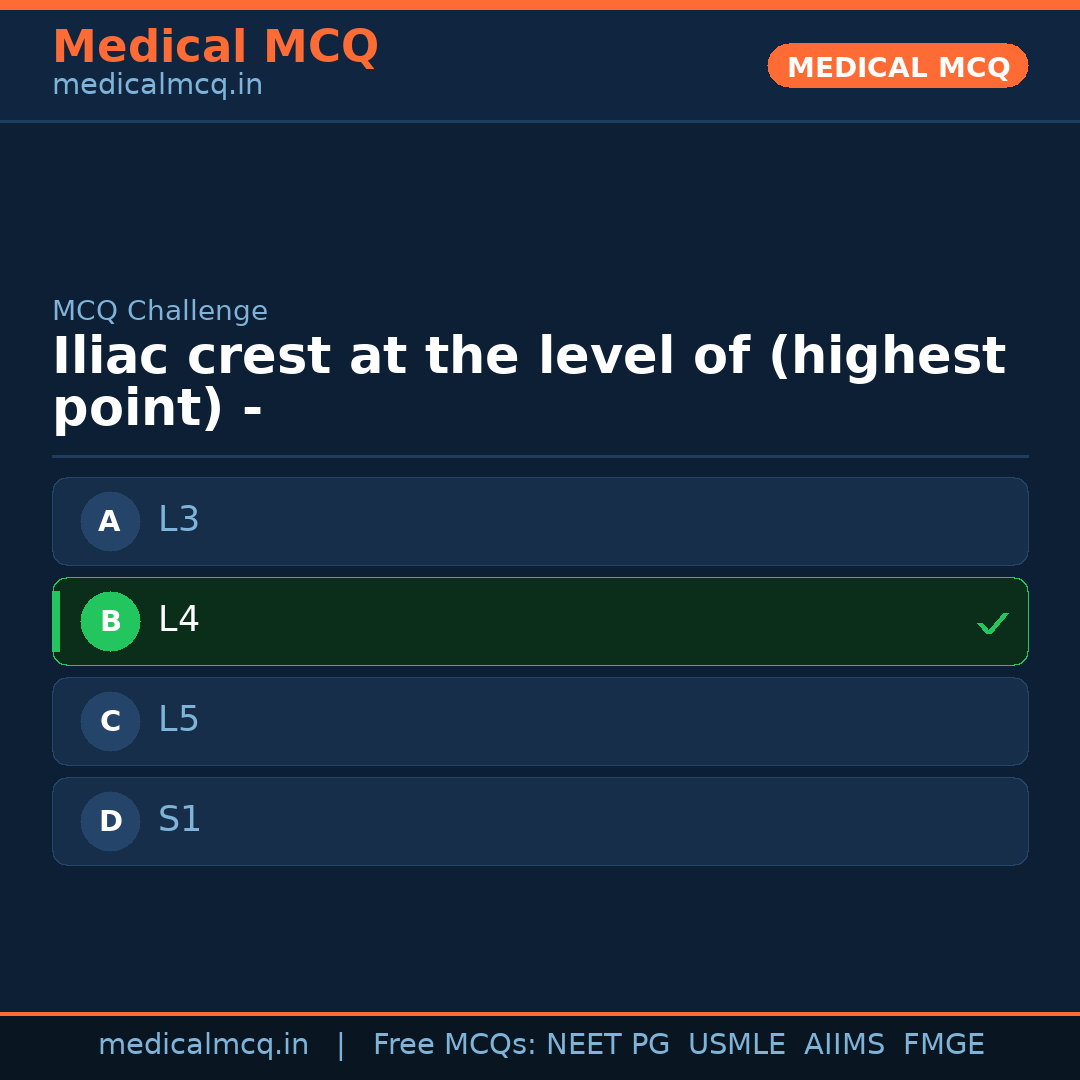Screen dimensions: 1080x1080
Task: Click the option D circle badge
Action: pyautogui.click(x=110, y=821)
